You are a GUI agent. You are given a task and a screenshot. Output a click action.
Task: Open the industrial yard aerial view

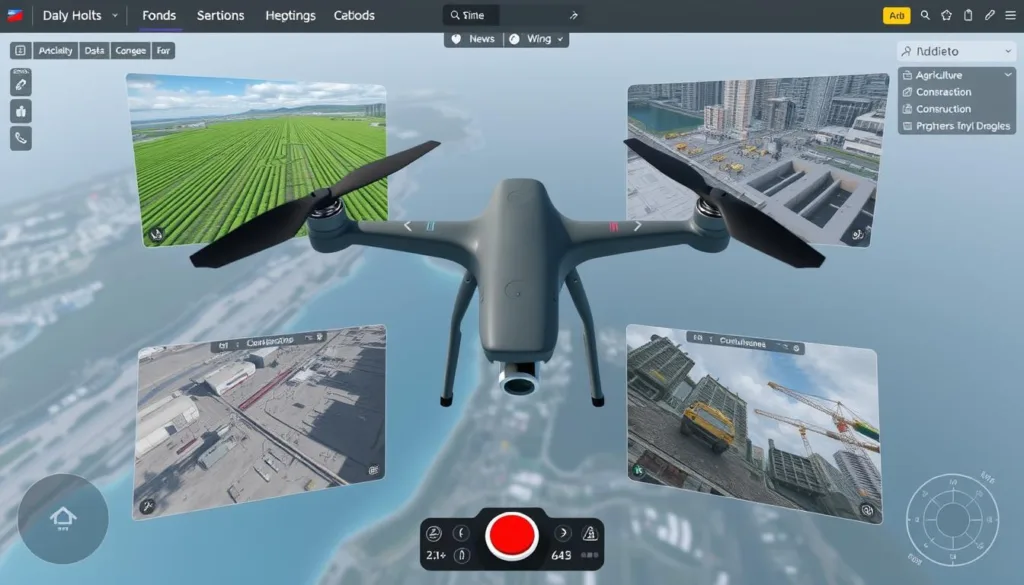tap(259, 422)
